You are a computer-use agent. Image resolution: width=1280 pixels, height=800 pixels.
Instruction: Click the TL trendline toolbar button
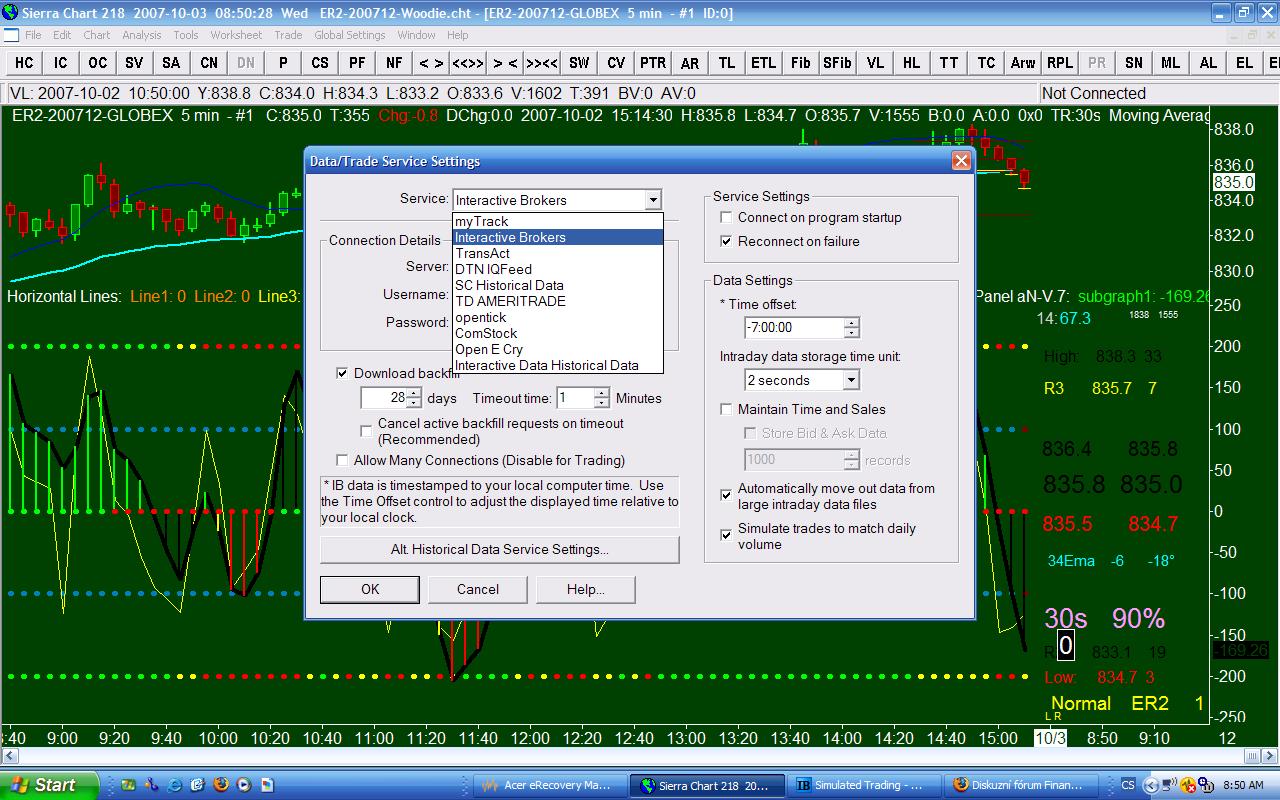(x=727, y=63)
